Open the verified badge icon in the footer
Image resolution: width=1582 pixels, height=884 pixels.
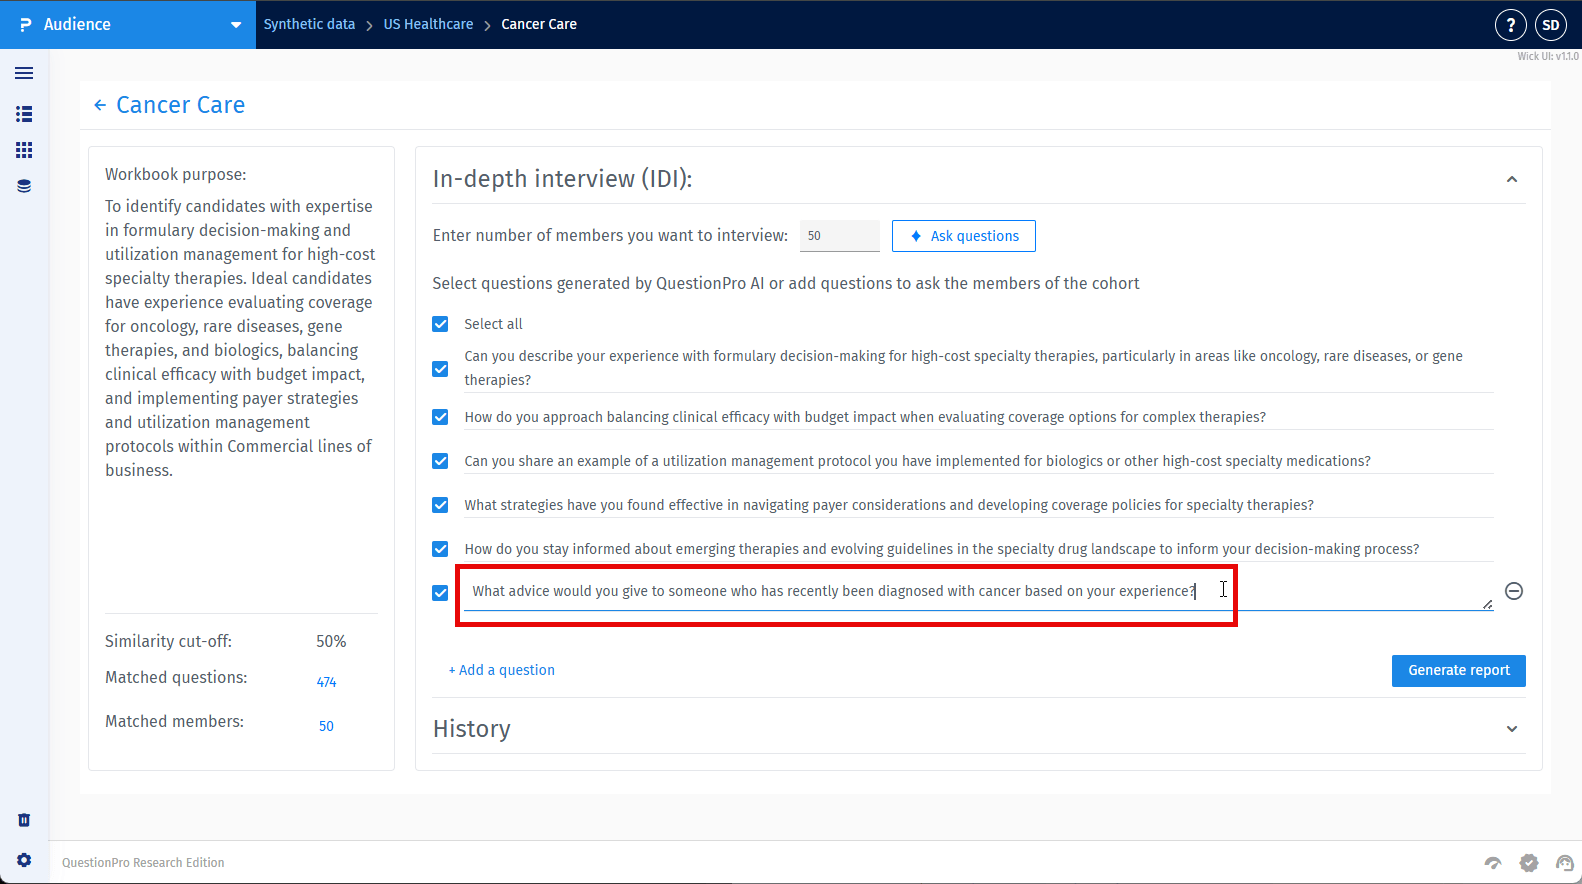[1529, 863]
